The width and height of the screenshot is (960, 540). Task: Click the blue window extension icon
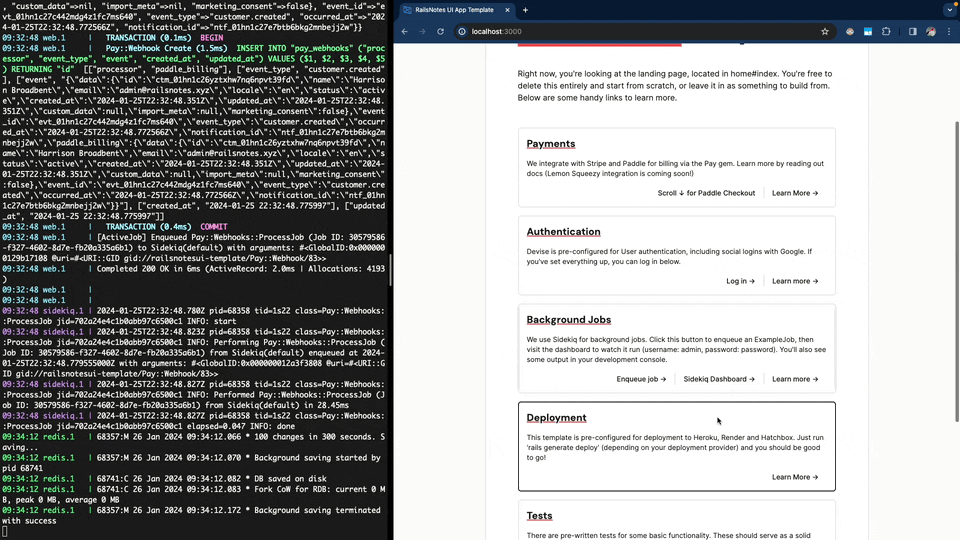(868, 31)
